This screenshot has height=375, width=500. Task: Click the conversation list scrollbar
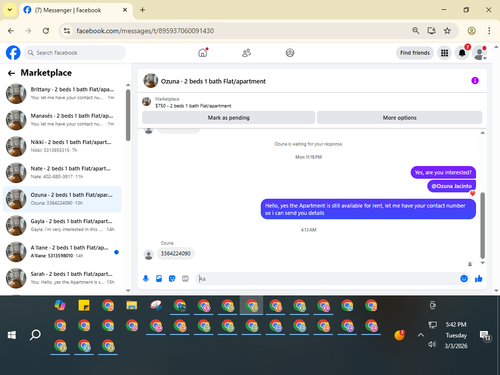pos(128,115)
